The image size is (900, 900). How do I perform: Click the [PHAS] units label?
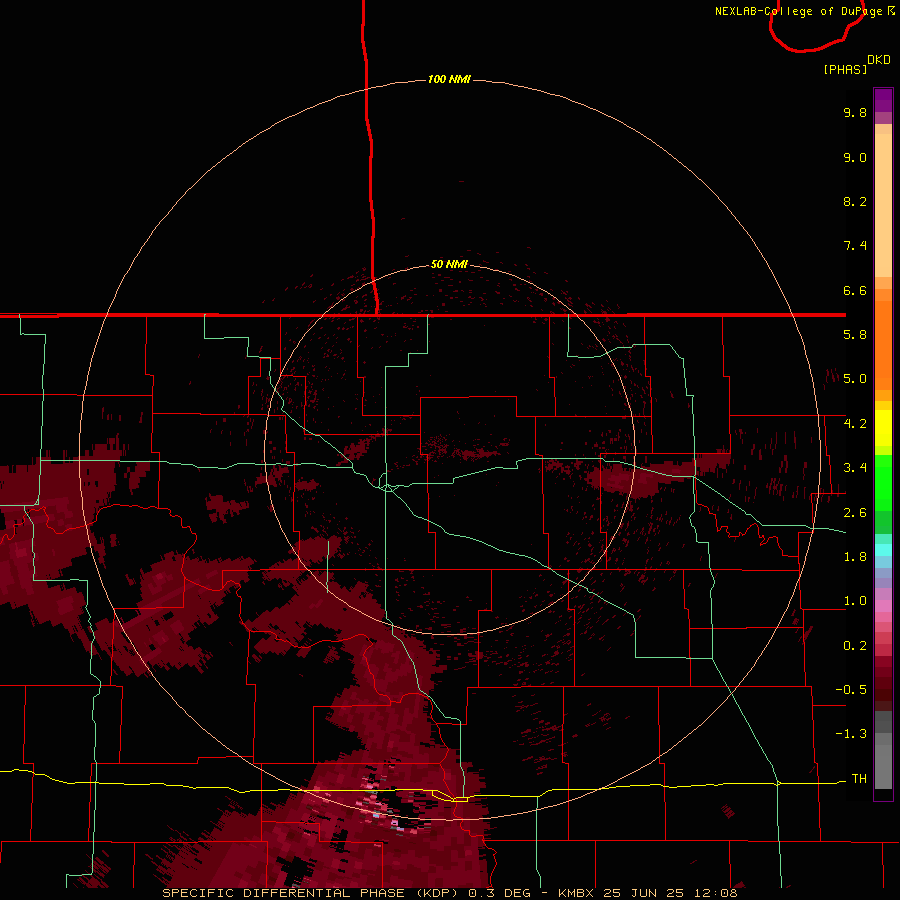(x=845, y=69)
